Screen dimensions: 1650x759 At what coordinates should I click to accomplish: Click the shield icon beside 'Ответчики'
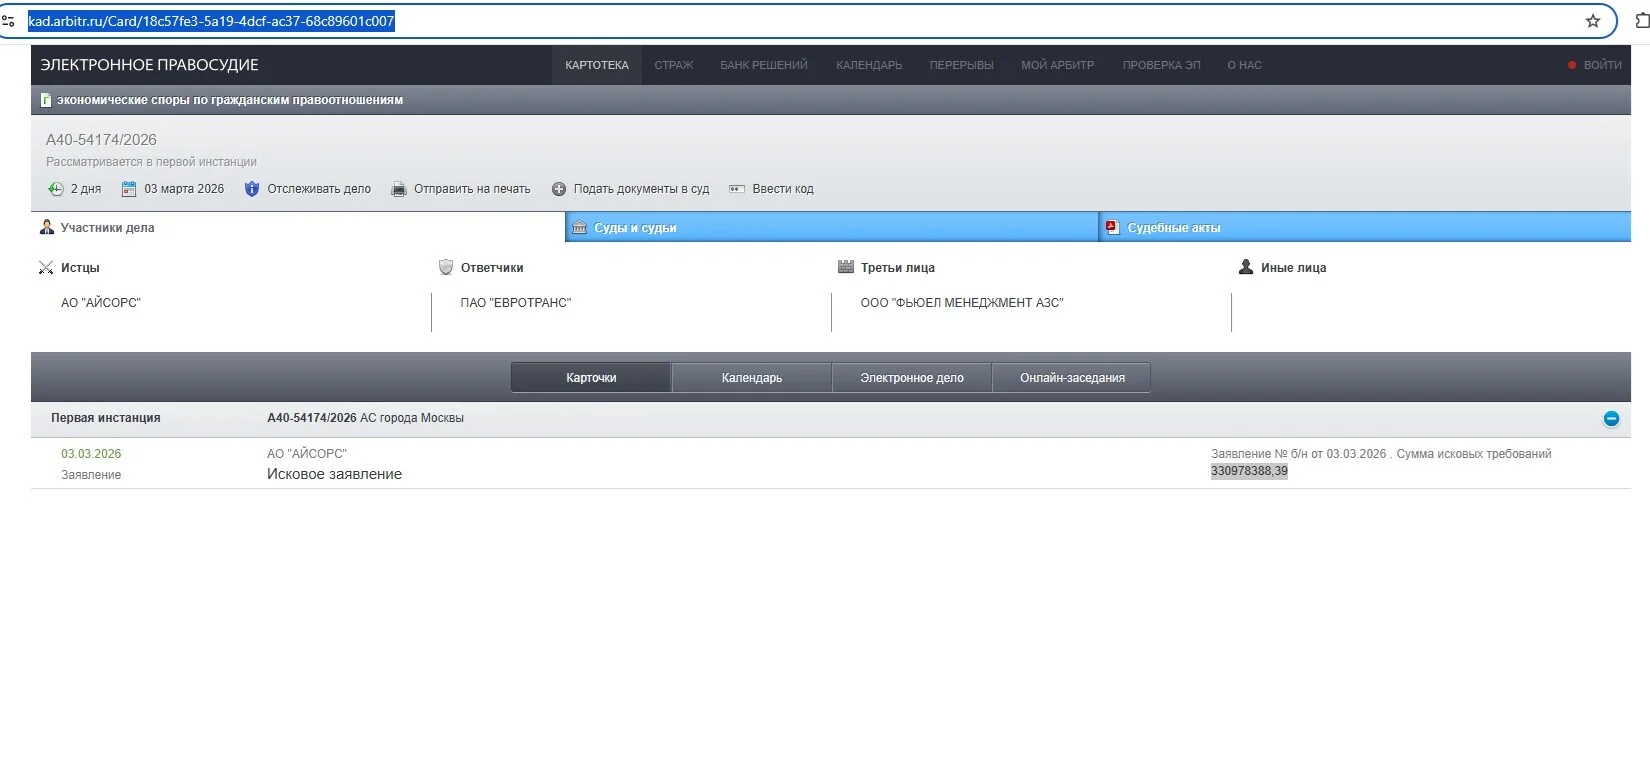coord(446,267)
